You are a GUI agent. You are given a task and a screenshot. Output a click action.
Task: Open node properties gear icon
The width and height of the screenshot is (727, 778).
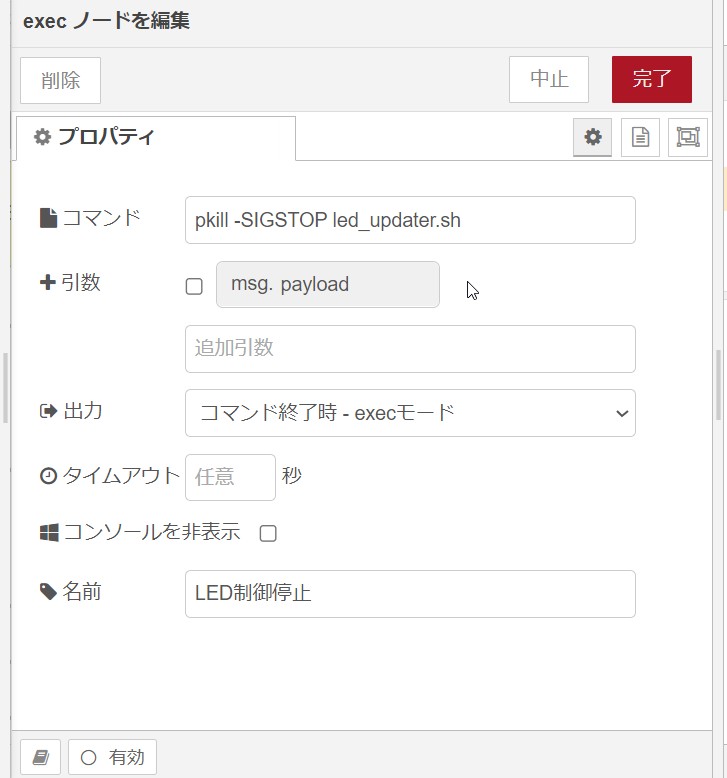(592, 137)
